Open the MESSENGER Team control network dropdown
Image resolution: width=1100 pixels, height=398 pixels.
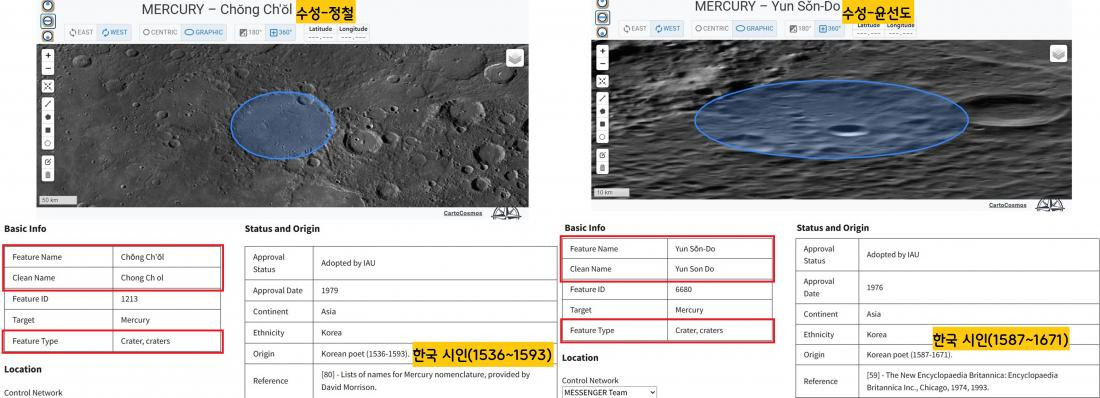click(x=610, y=392)
